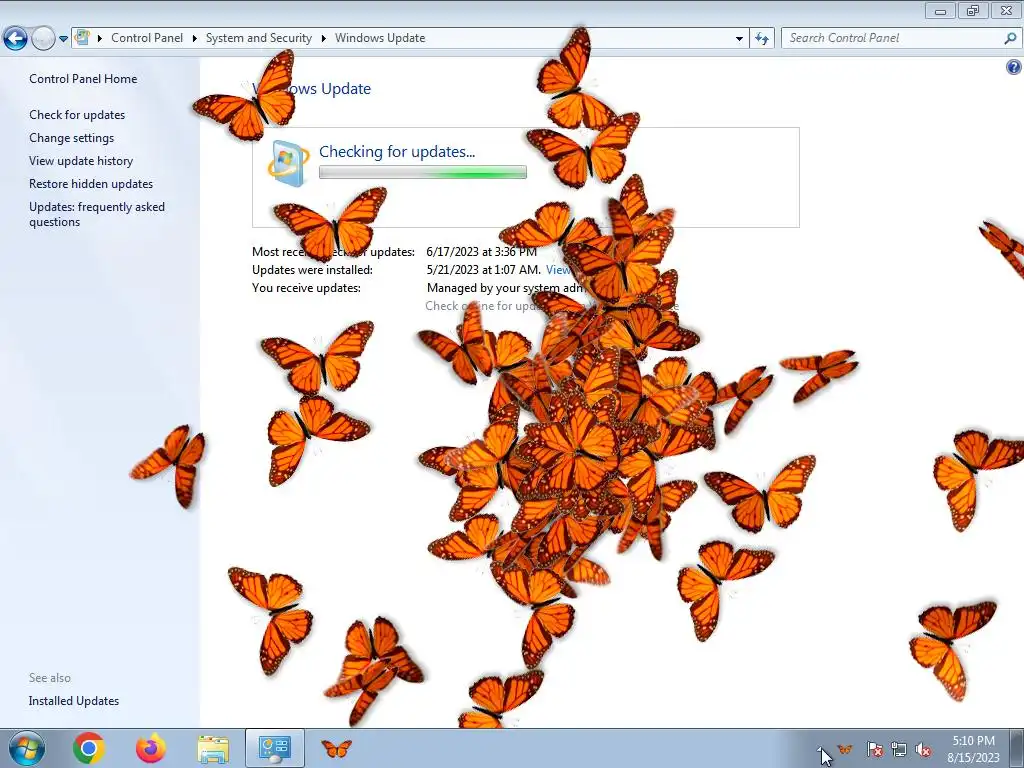Viewport: 1024px width, 768px height.
Task: Open Updates: frequently asked questions
Action: pyautogui.click(x=97, y=214)
